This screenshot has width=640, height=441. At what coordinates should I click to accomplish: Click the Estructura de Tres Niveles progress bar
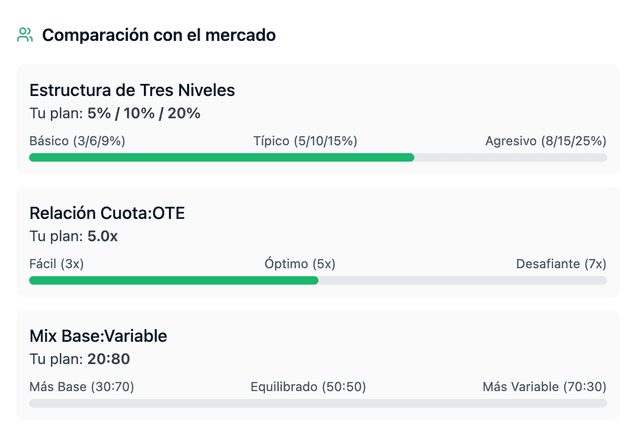click(318, 157)
